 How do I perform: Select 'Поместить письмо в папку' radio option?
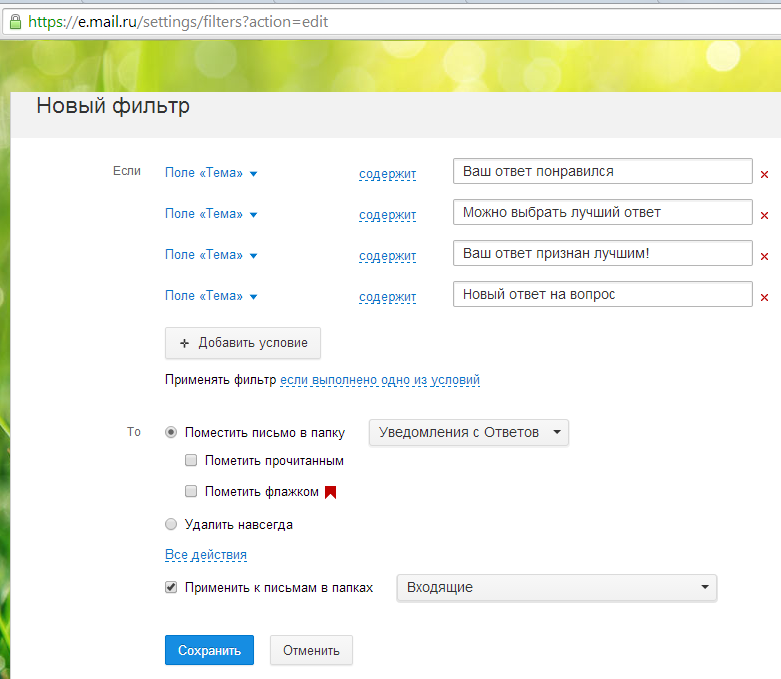coord(171,432)
